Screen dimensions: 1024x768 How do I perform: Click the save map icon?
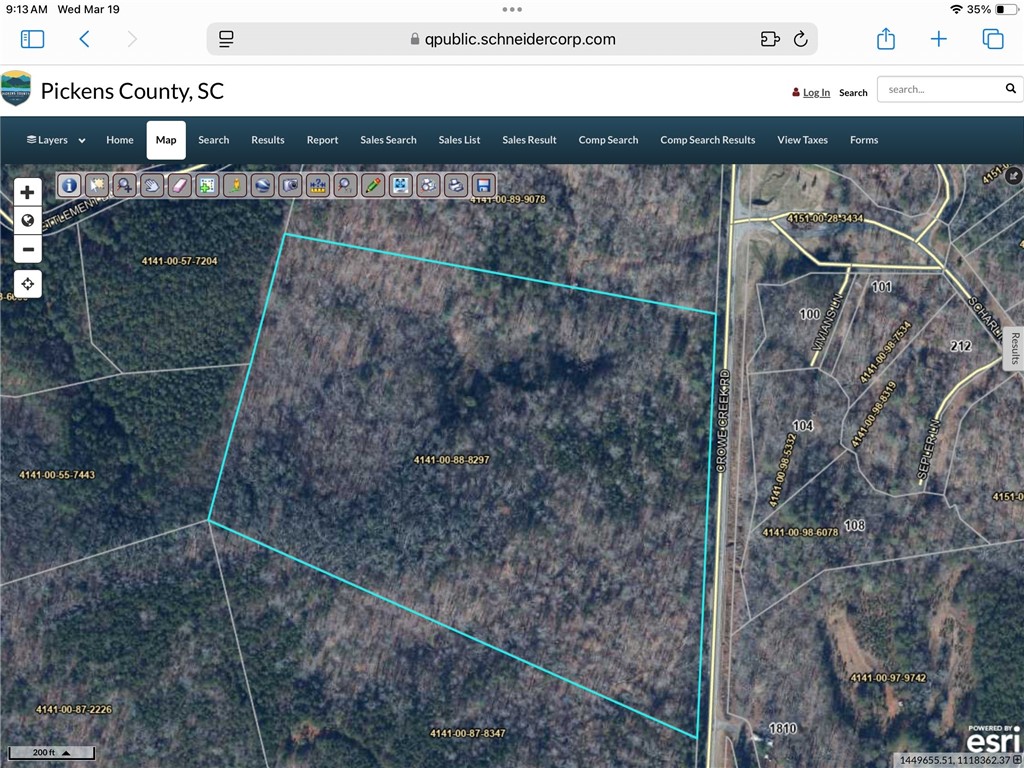coord(484,185)
